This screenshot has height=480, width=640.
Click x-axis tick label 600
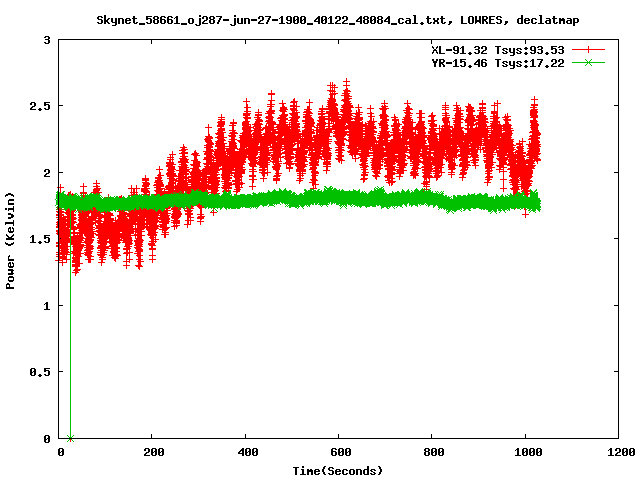(x=340, y=452)
